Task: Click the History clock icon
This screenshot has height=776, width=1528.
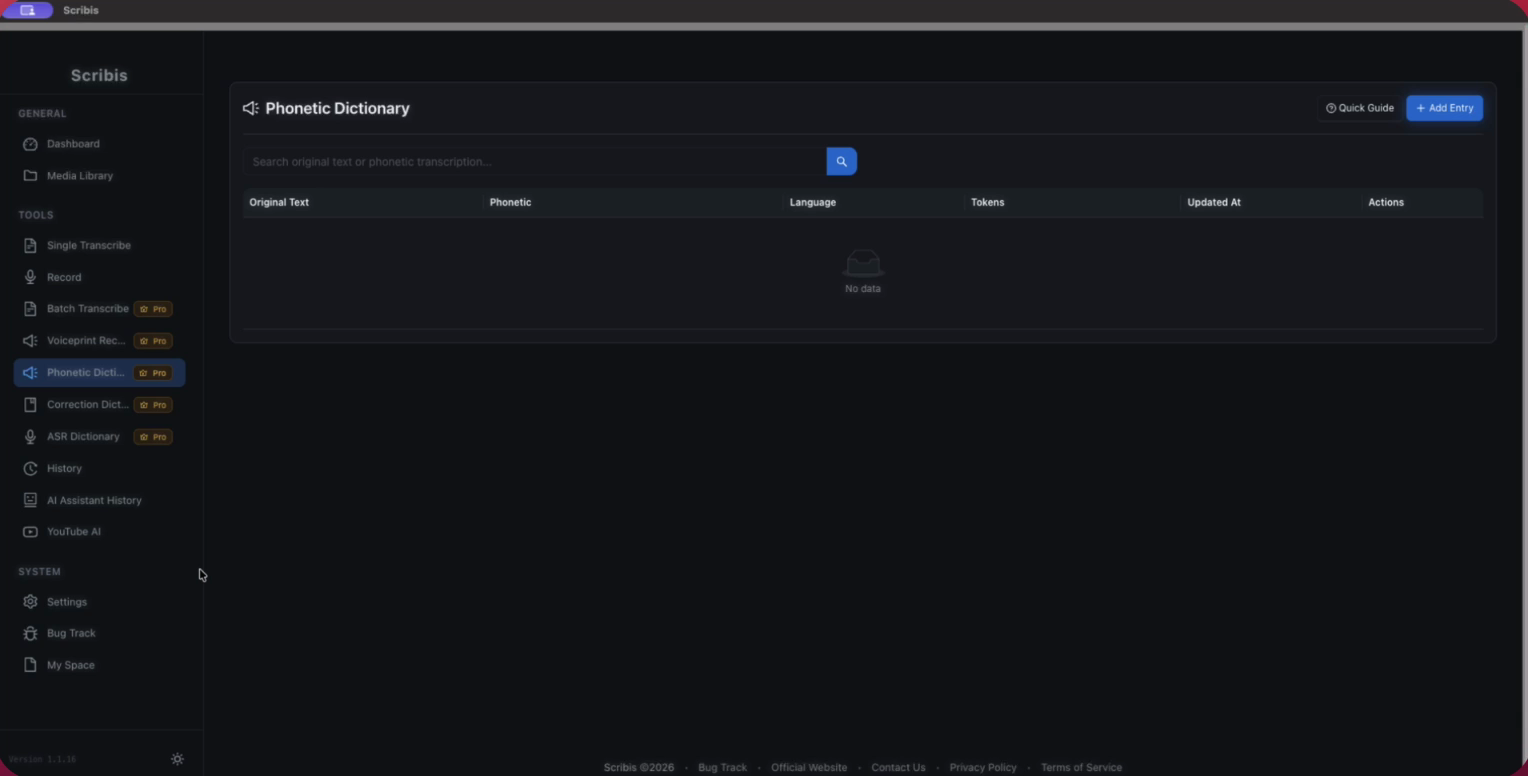Action: pos(30,468)
